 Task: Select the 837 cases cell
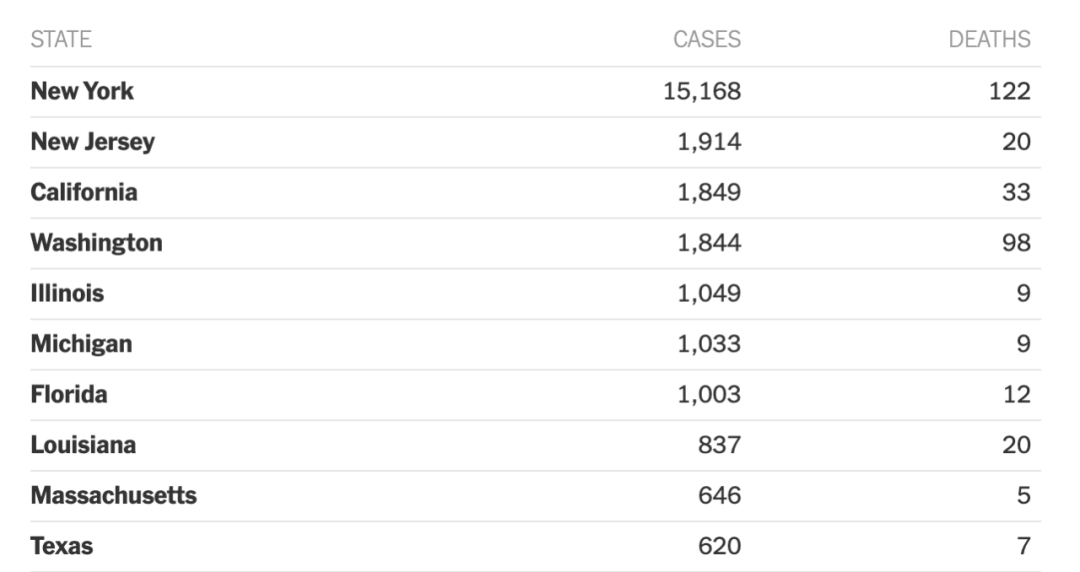[x=719, y=445]
